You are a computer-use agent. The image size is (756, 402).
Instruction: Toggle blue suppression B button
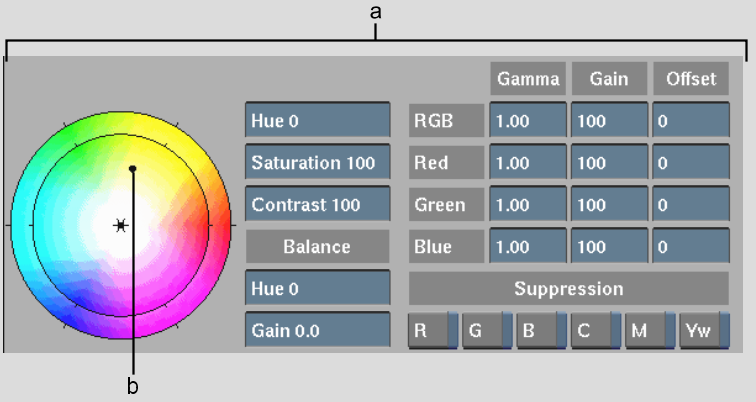click(540, 330)
